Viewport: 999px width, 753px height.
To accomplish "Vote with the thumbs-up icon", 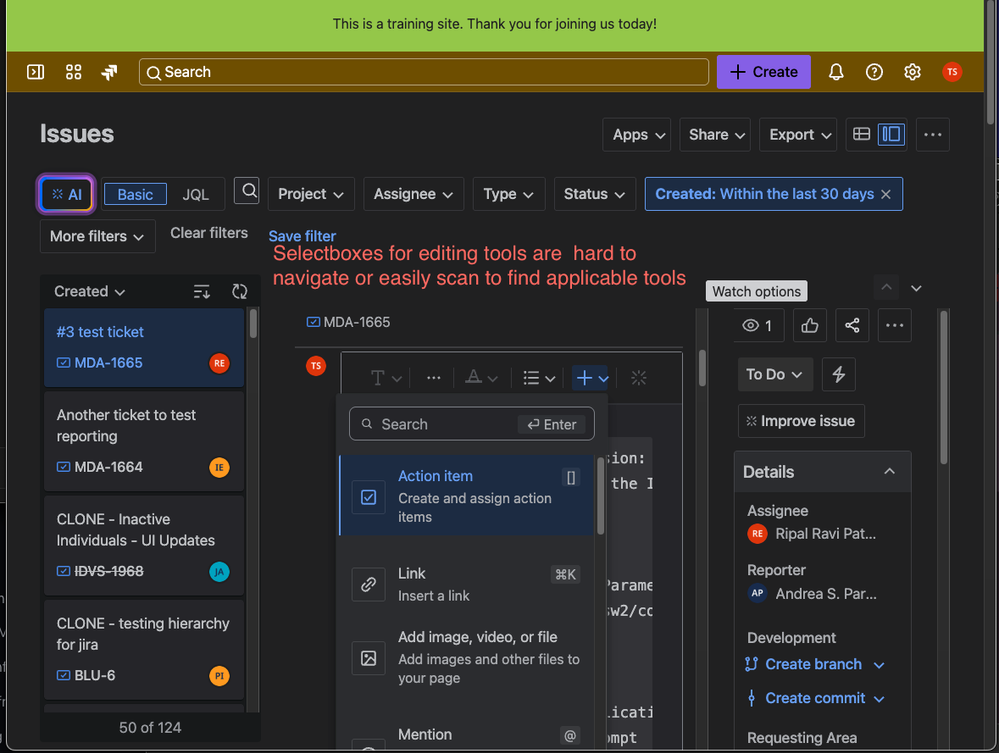I will point(809,325).
